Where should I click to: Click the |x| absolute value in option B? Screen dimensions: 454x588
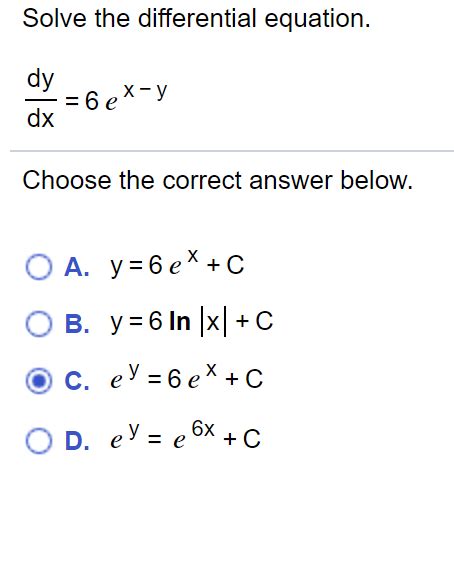pyautogui.click(x=214, y=322)
